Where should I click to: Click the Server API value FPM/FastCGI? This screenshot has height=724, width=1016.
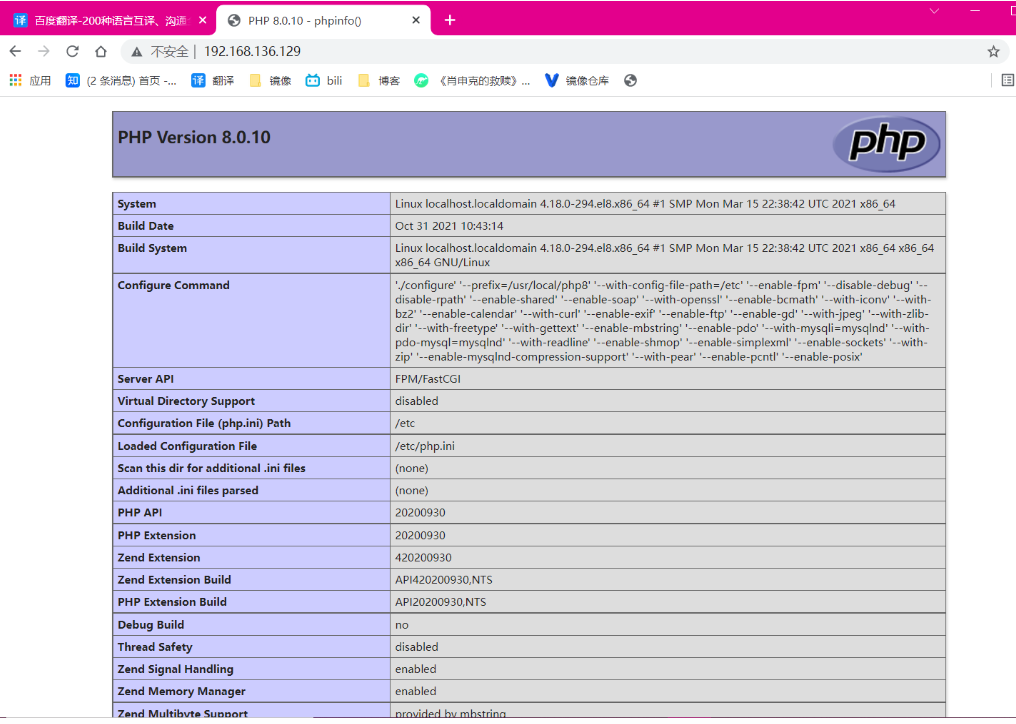point(428,379)
